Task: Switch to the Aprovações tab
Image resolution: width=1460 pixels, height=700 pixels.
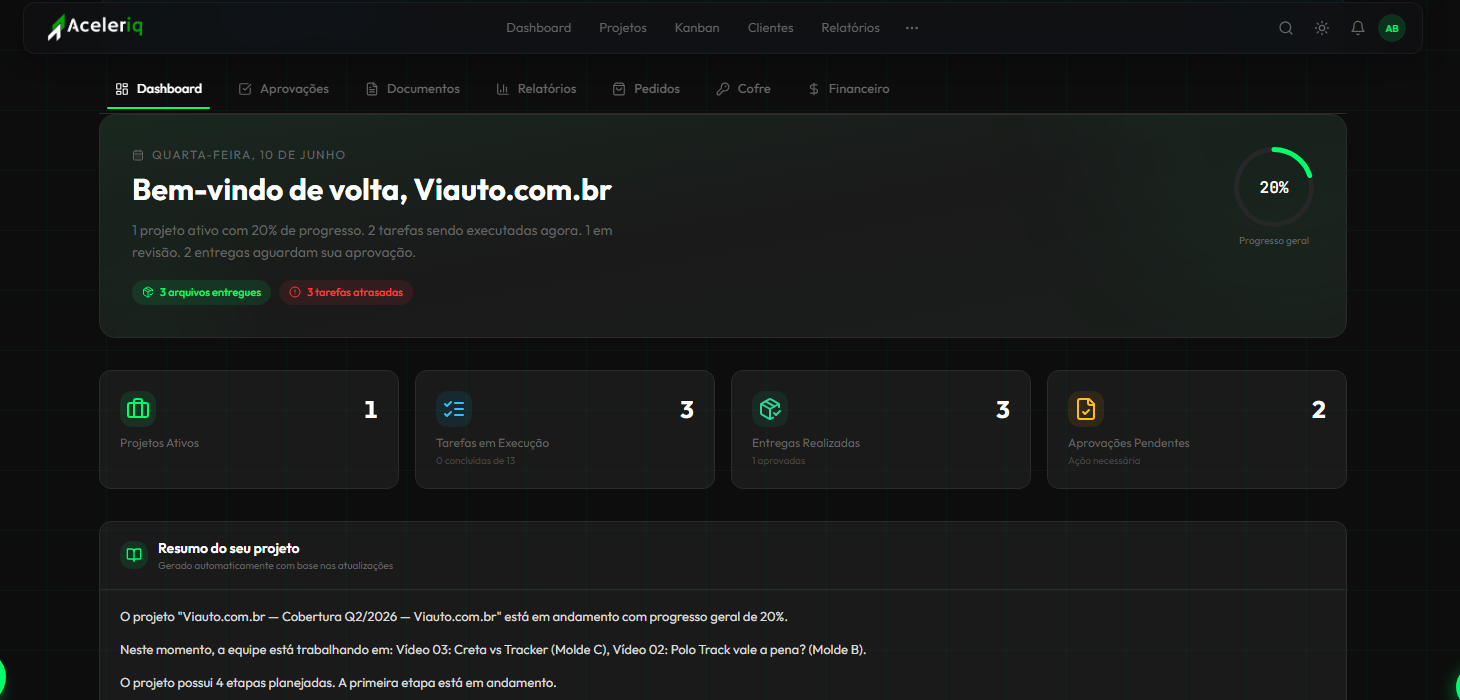Action: coord(284,89)
